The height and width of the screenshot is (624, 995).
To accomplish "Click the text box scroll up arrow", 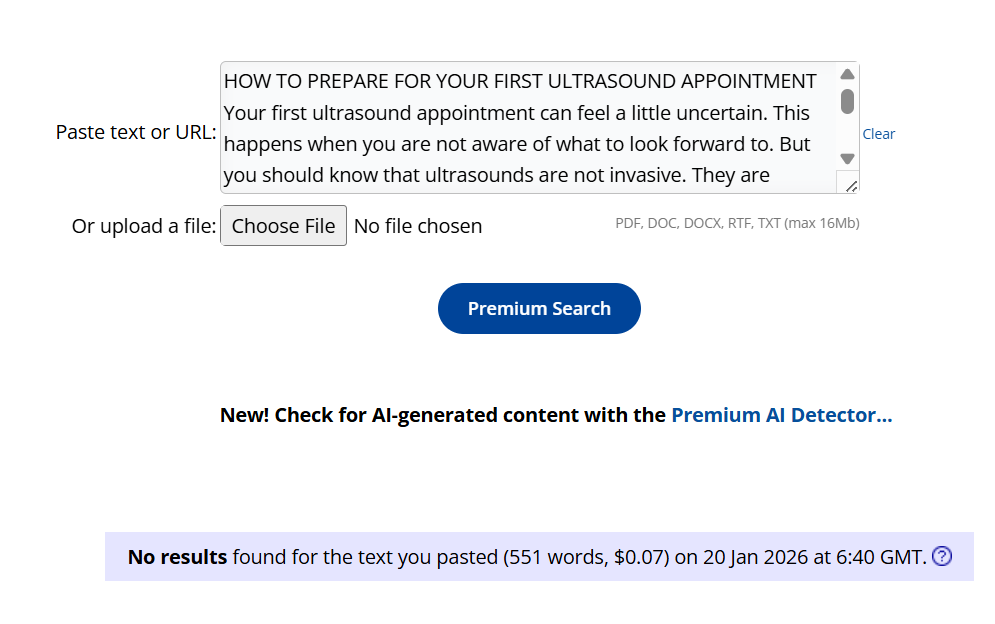I will [x=847, y=75].
